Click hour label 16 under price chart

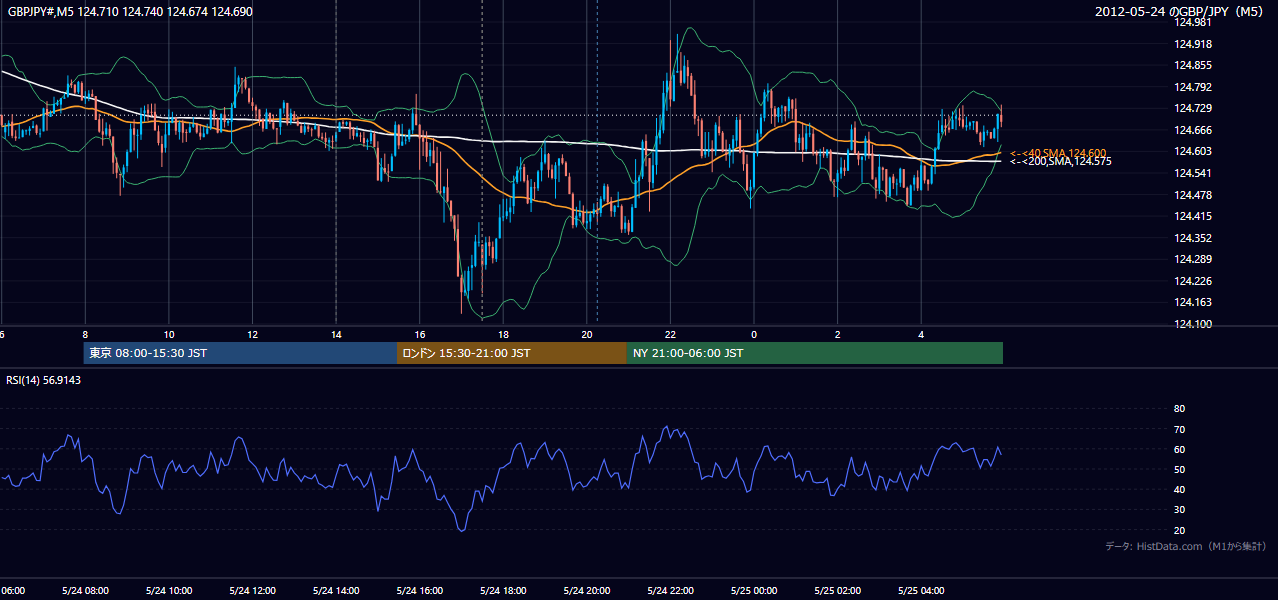click(420, 334)
